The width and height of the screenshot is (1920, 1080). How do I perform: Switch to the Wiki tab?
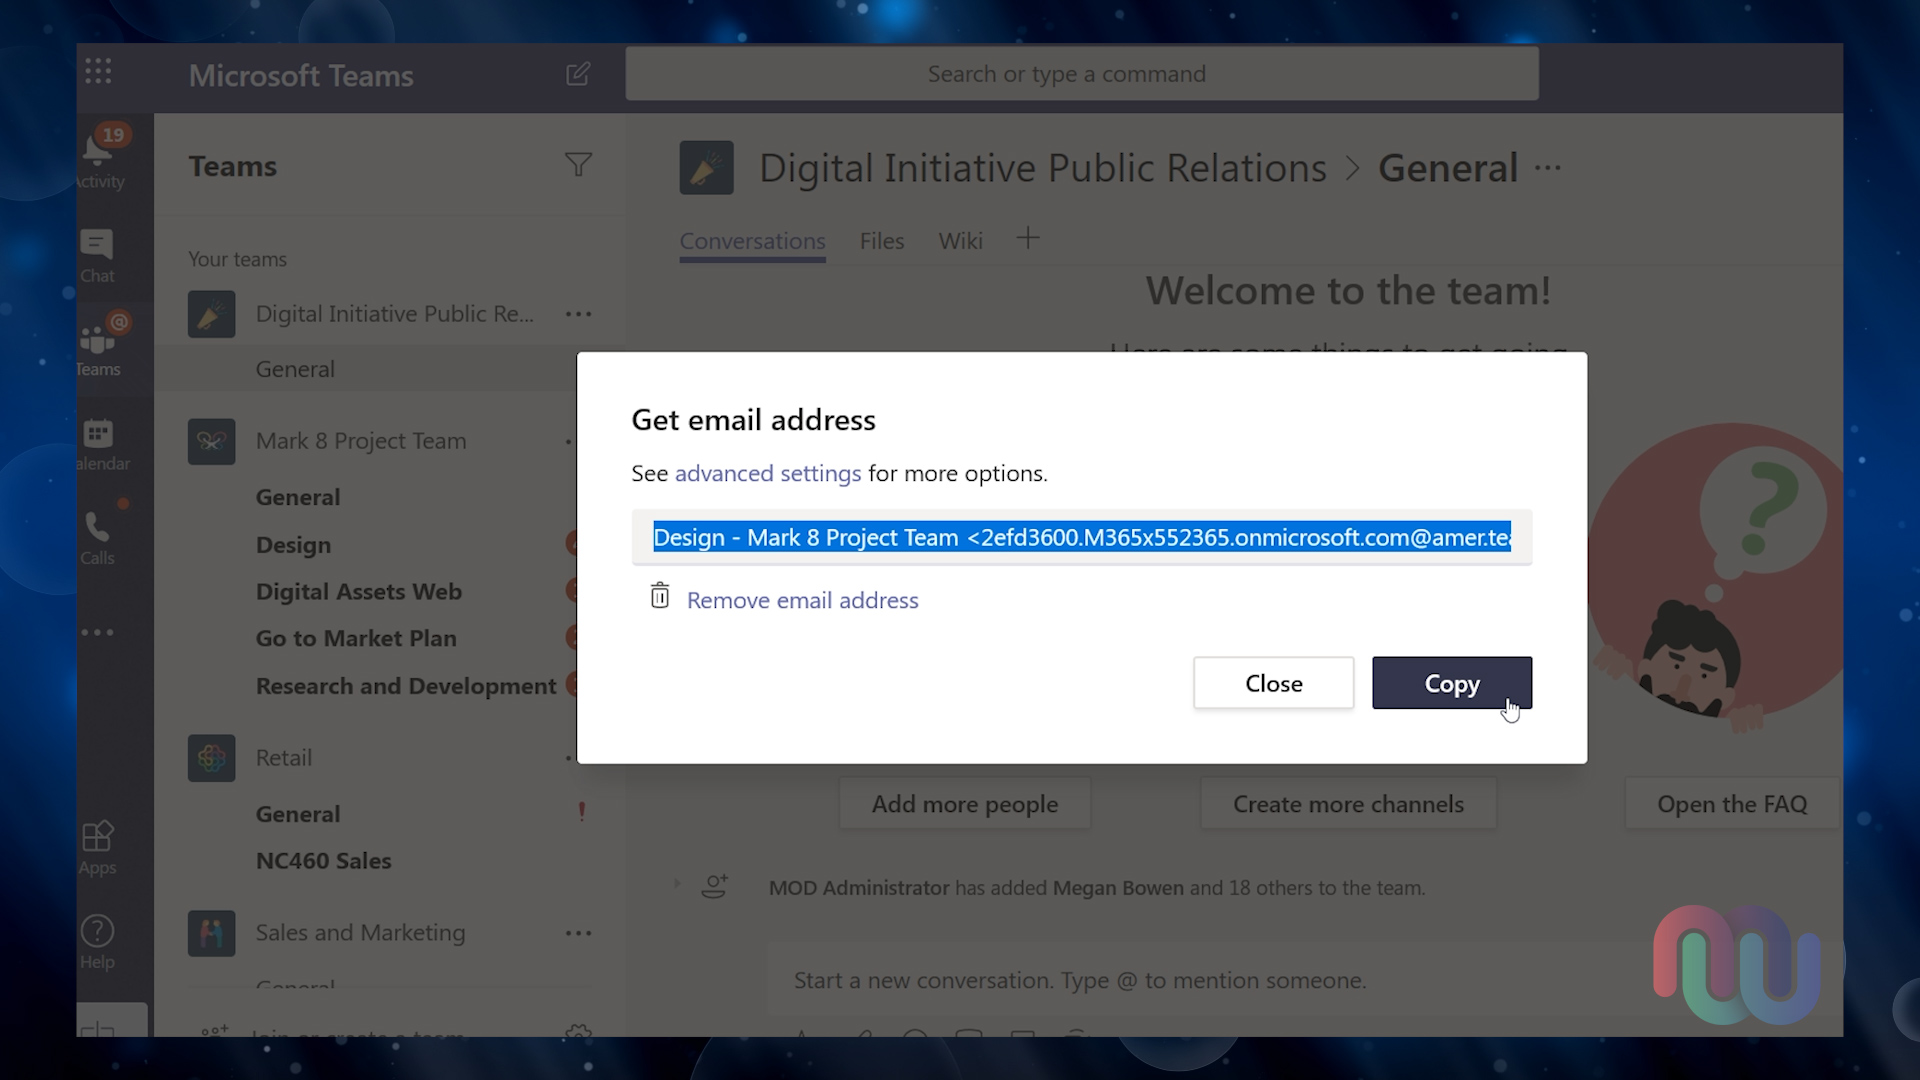960,241
